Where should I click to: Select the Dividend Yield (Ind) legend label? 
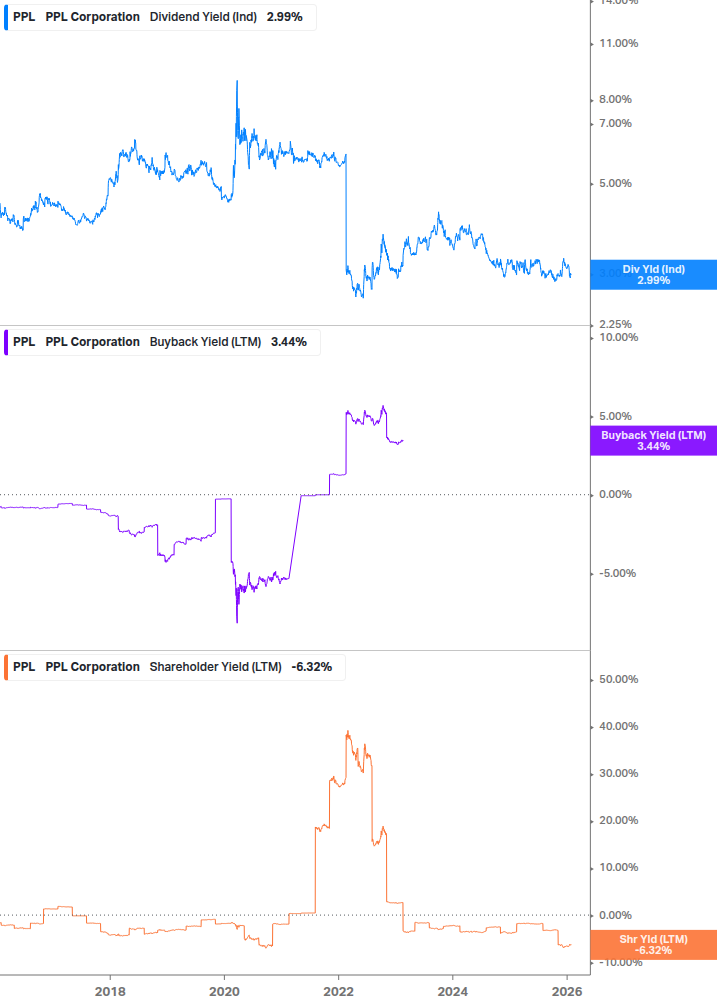[x=203, y=17]
